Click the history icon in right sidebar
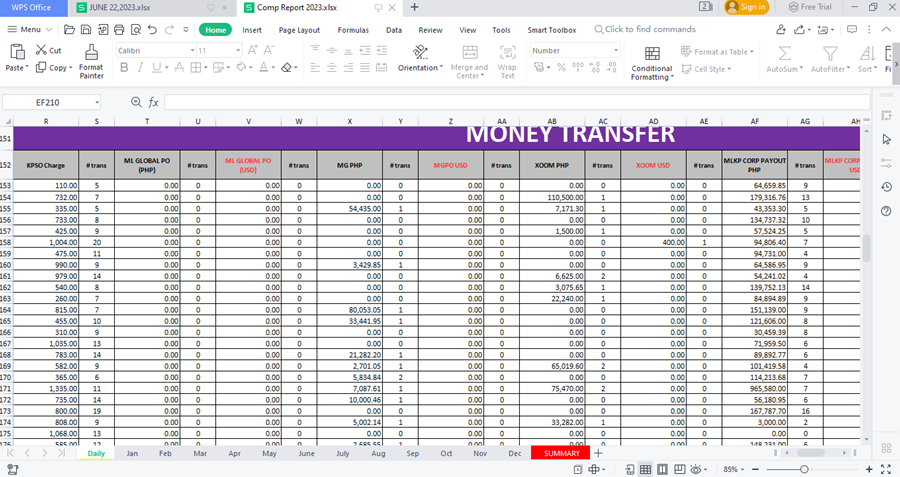900x477 pixels. coord(887,187)
